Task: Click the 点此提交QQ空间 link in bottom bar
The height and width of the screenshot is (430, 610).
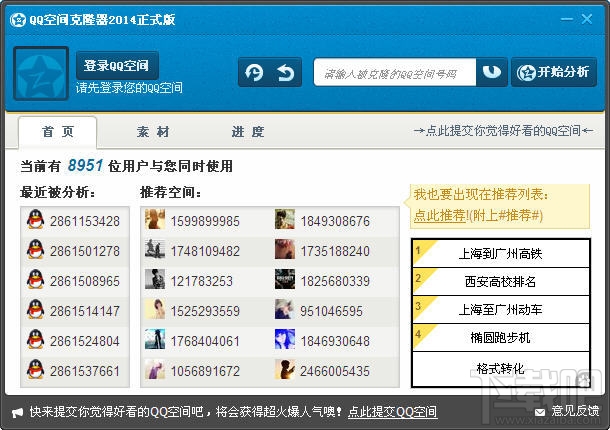Action: click(x=393, y=412)
